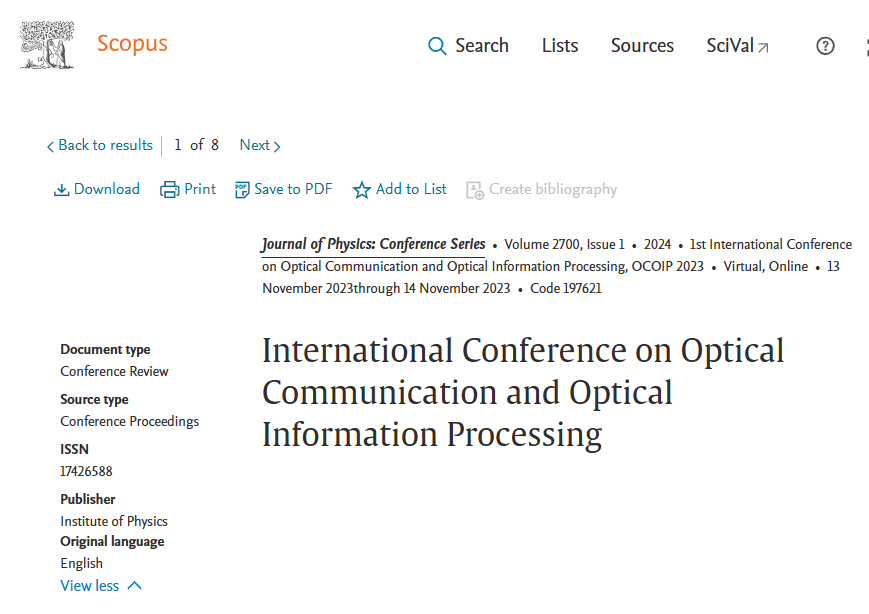The height and width of the screenshot is (614, 869).
Task: Open the SciVal external link
Action: [737, 46]
